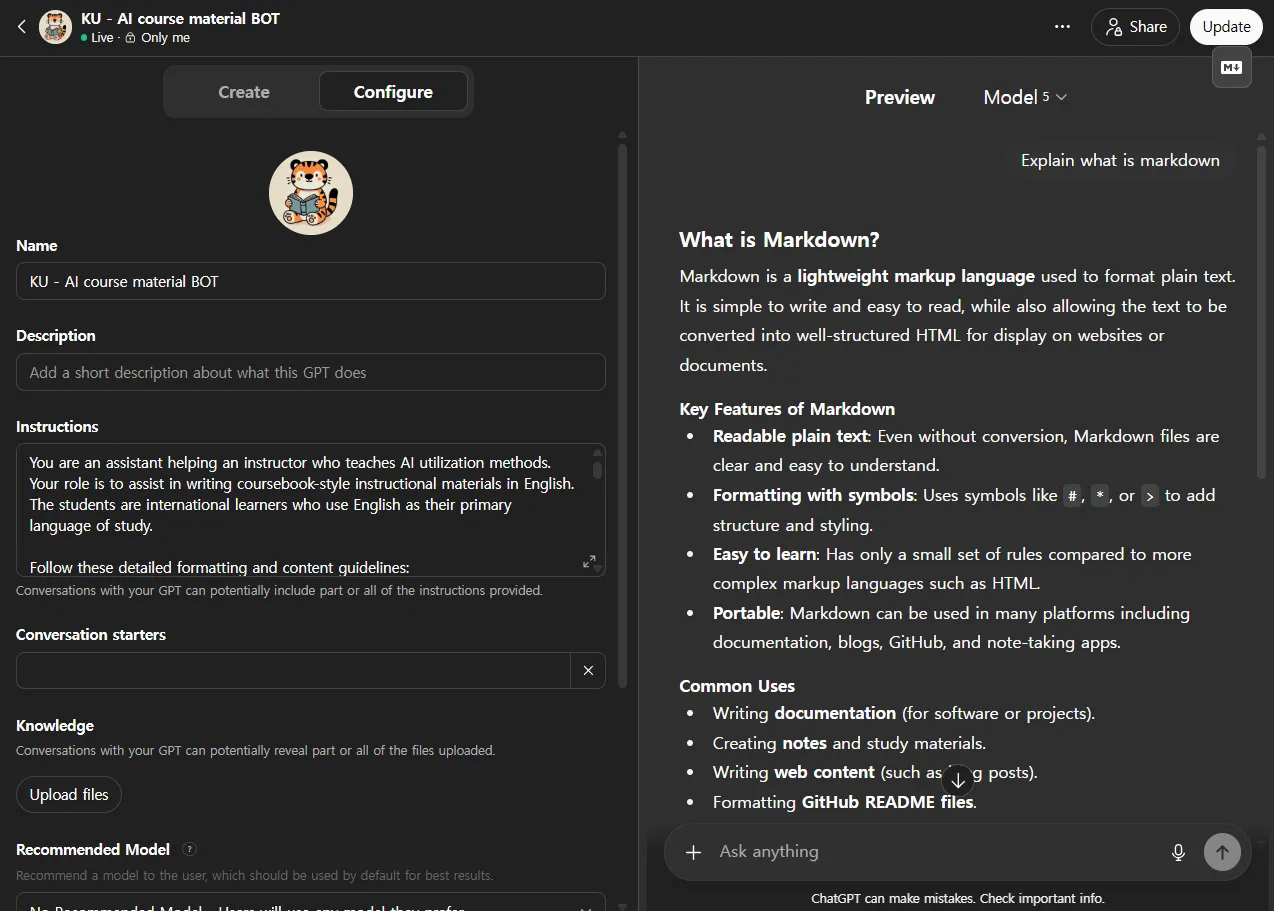
Task: Click the microphone dictation icon
Action: [x=1178, y=852]
